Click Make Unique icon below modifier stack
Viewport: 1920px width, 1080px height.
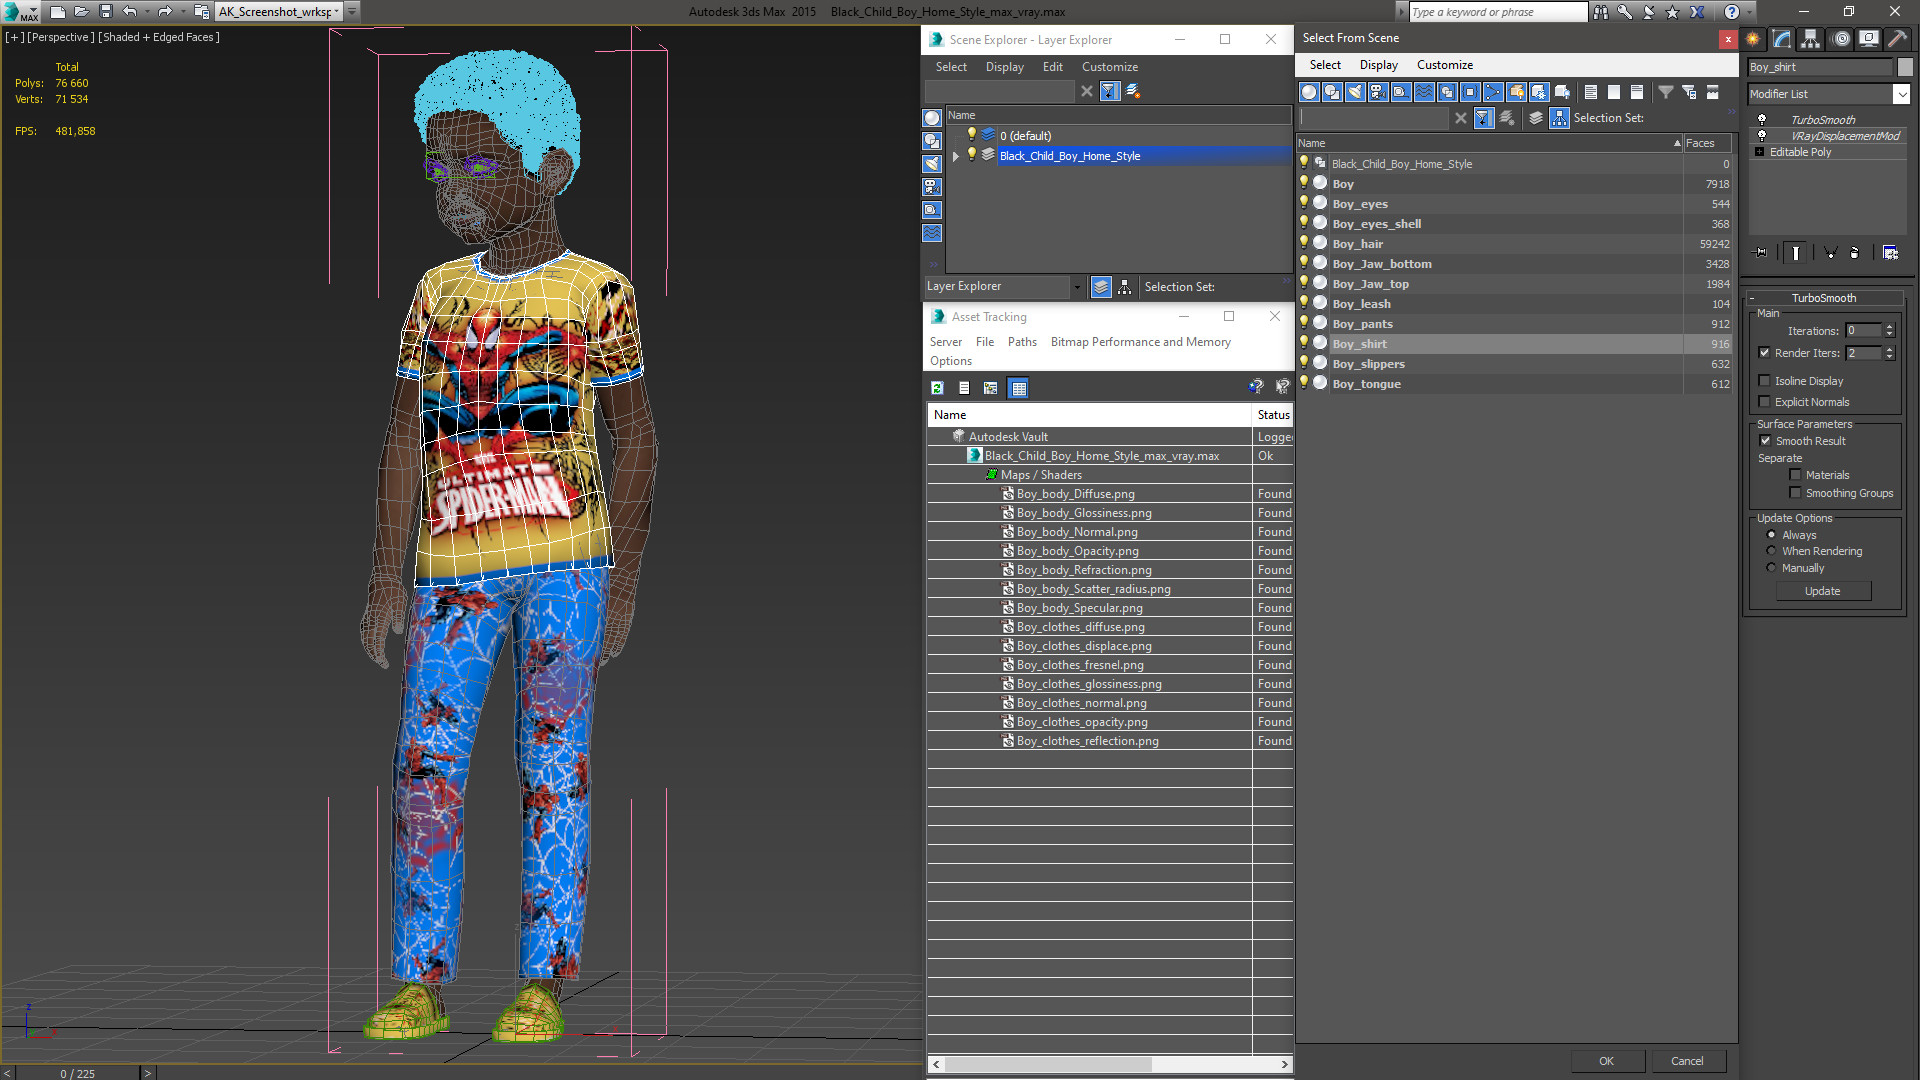click(1830, 253)
